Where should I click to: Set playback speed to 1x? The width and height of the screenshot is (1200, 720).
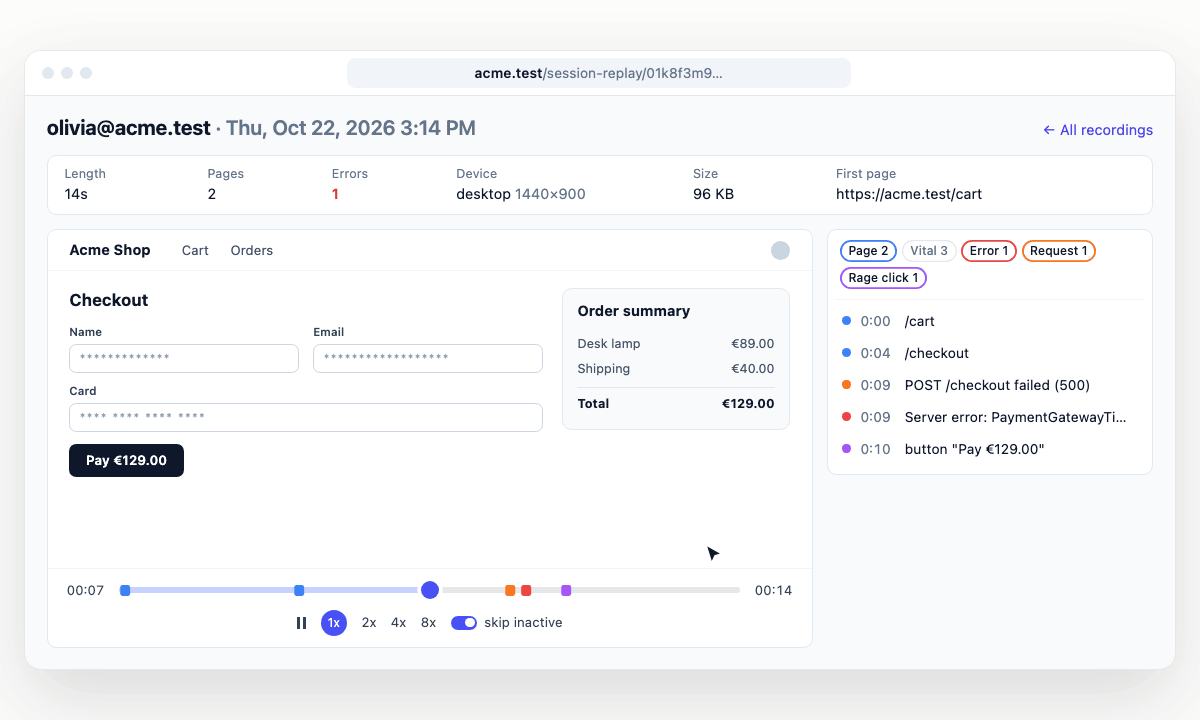(x=334, y=623)
